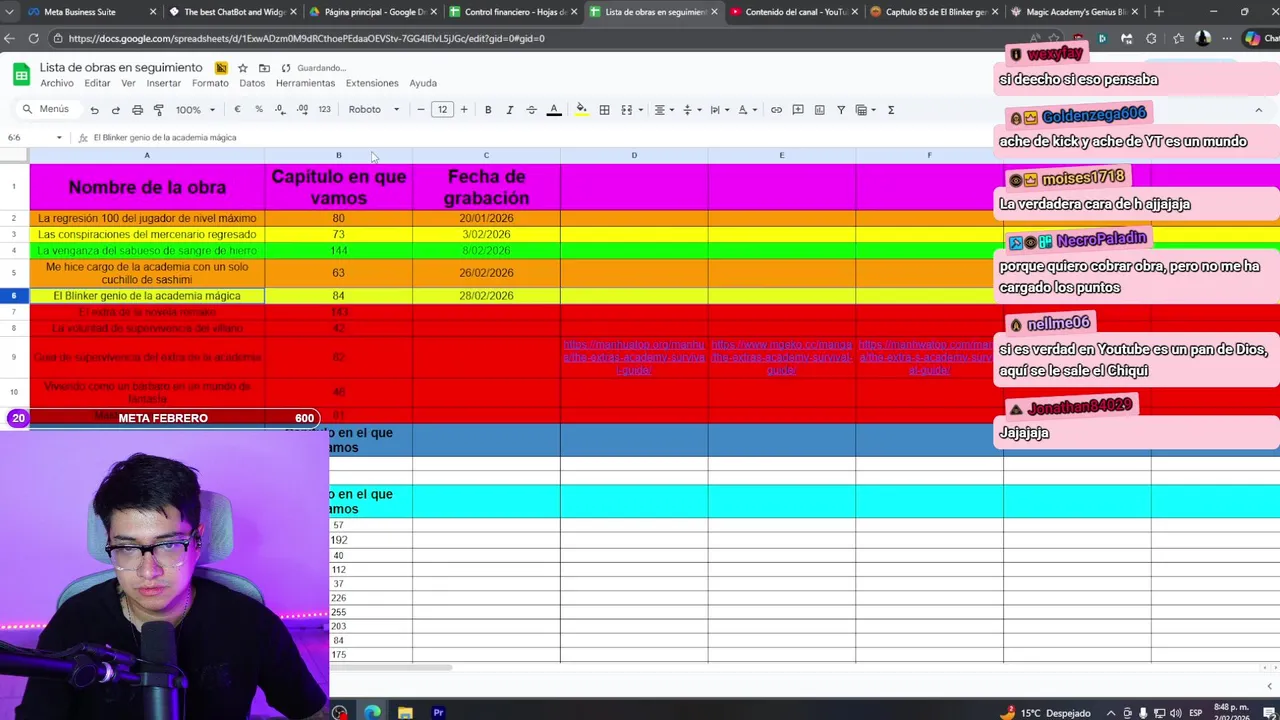Screen dimensions: 1280x720
Task: Select the 'Nombre de la obra' header cell
Action: tap(147, 187)
